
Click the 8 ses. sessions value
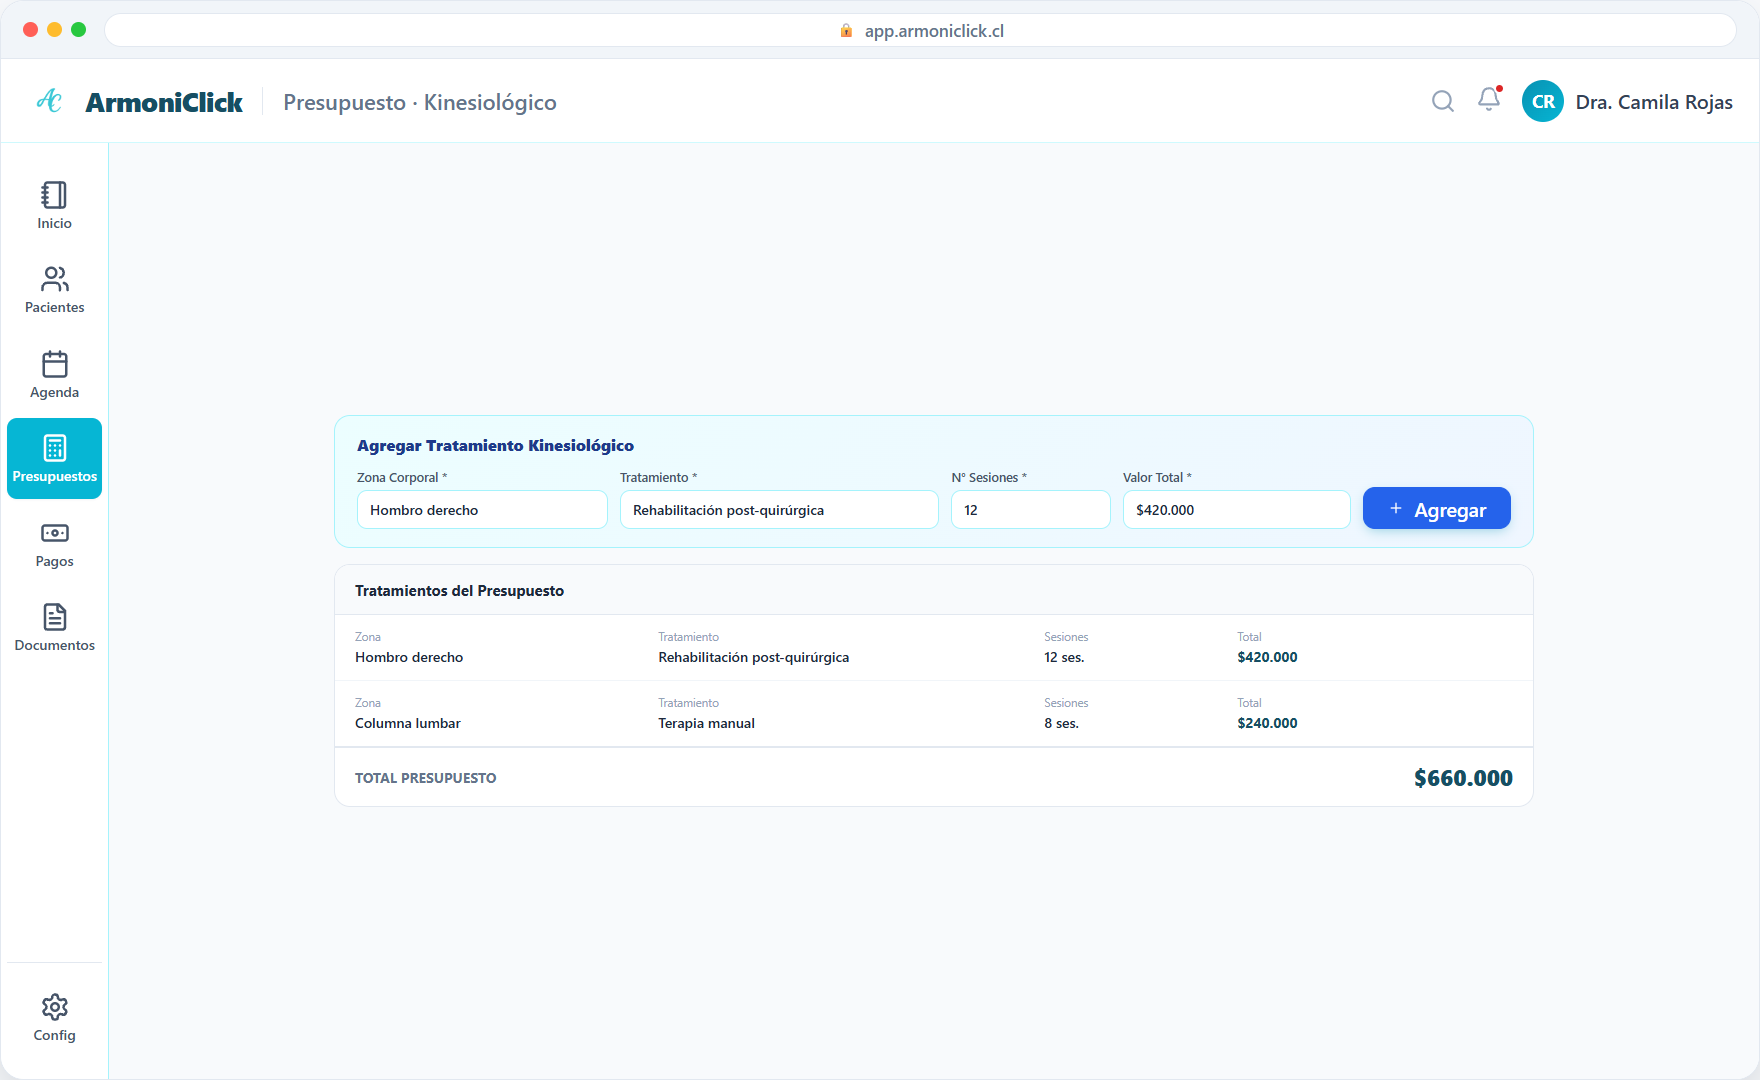[x=1061, y=723]
